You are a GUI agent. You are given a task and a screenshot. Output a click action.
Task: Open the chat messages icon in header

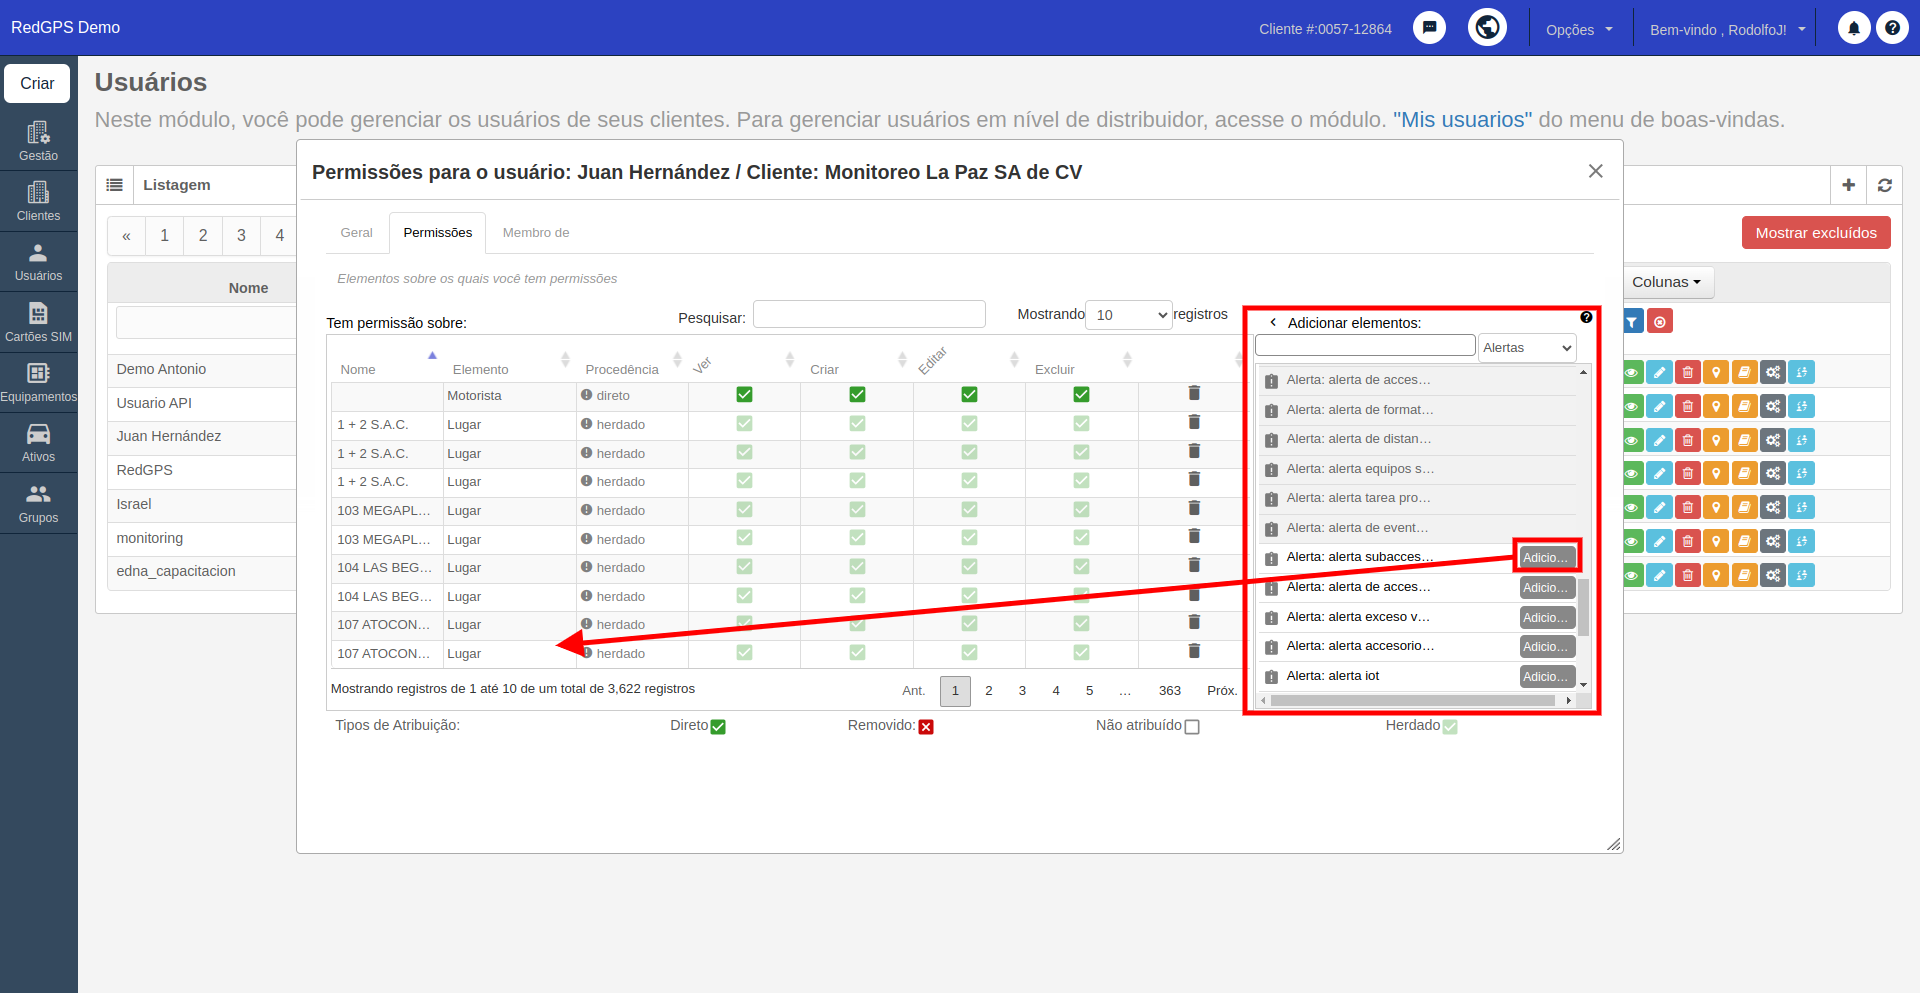coord(1429,27)
